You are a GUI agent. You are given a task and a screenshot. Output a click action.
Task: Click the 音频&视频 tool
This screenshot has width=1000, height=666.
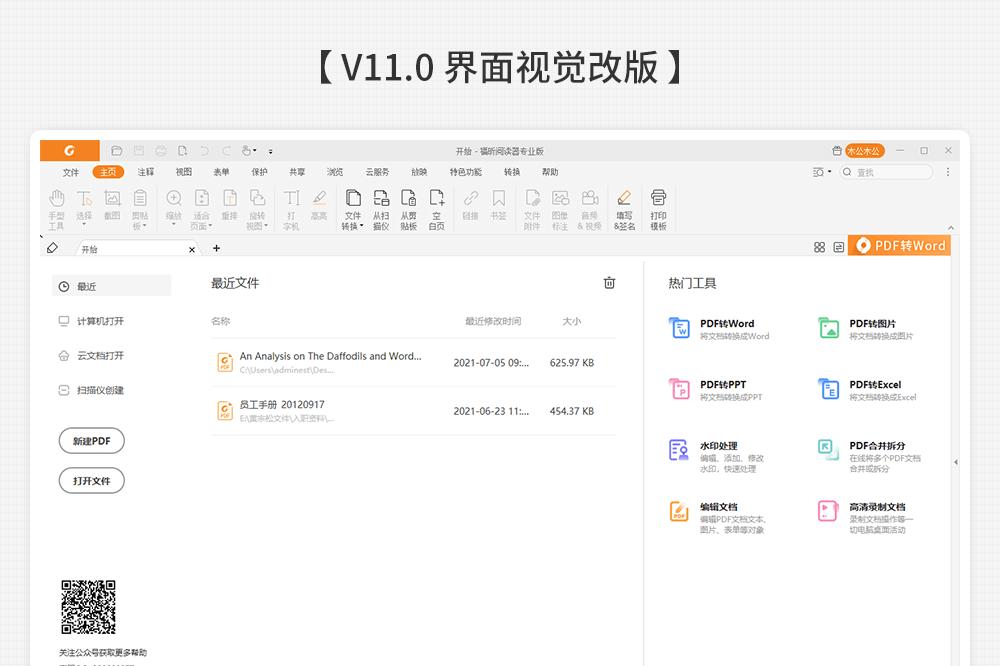pyautogui.click(x=589, y=209)
